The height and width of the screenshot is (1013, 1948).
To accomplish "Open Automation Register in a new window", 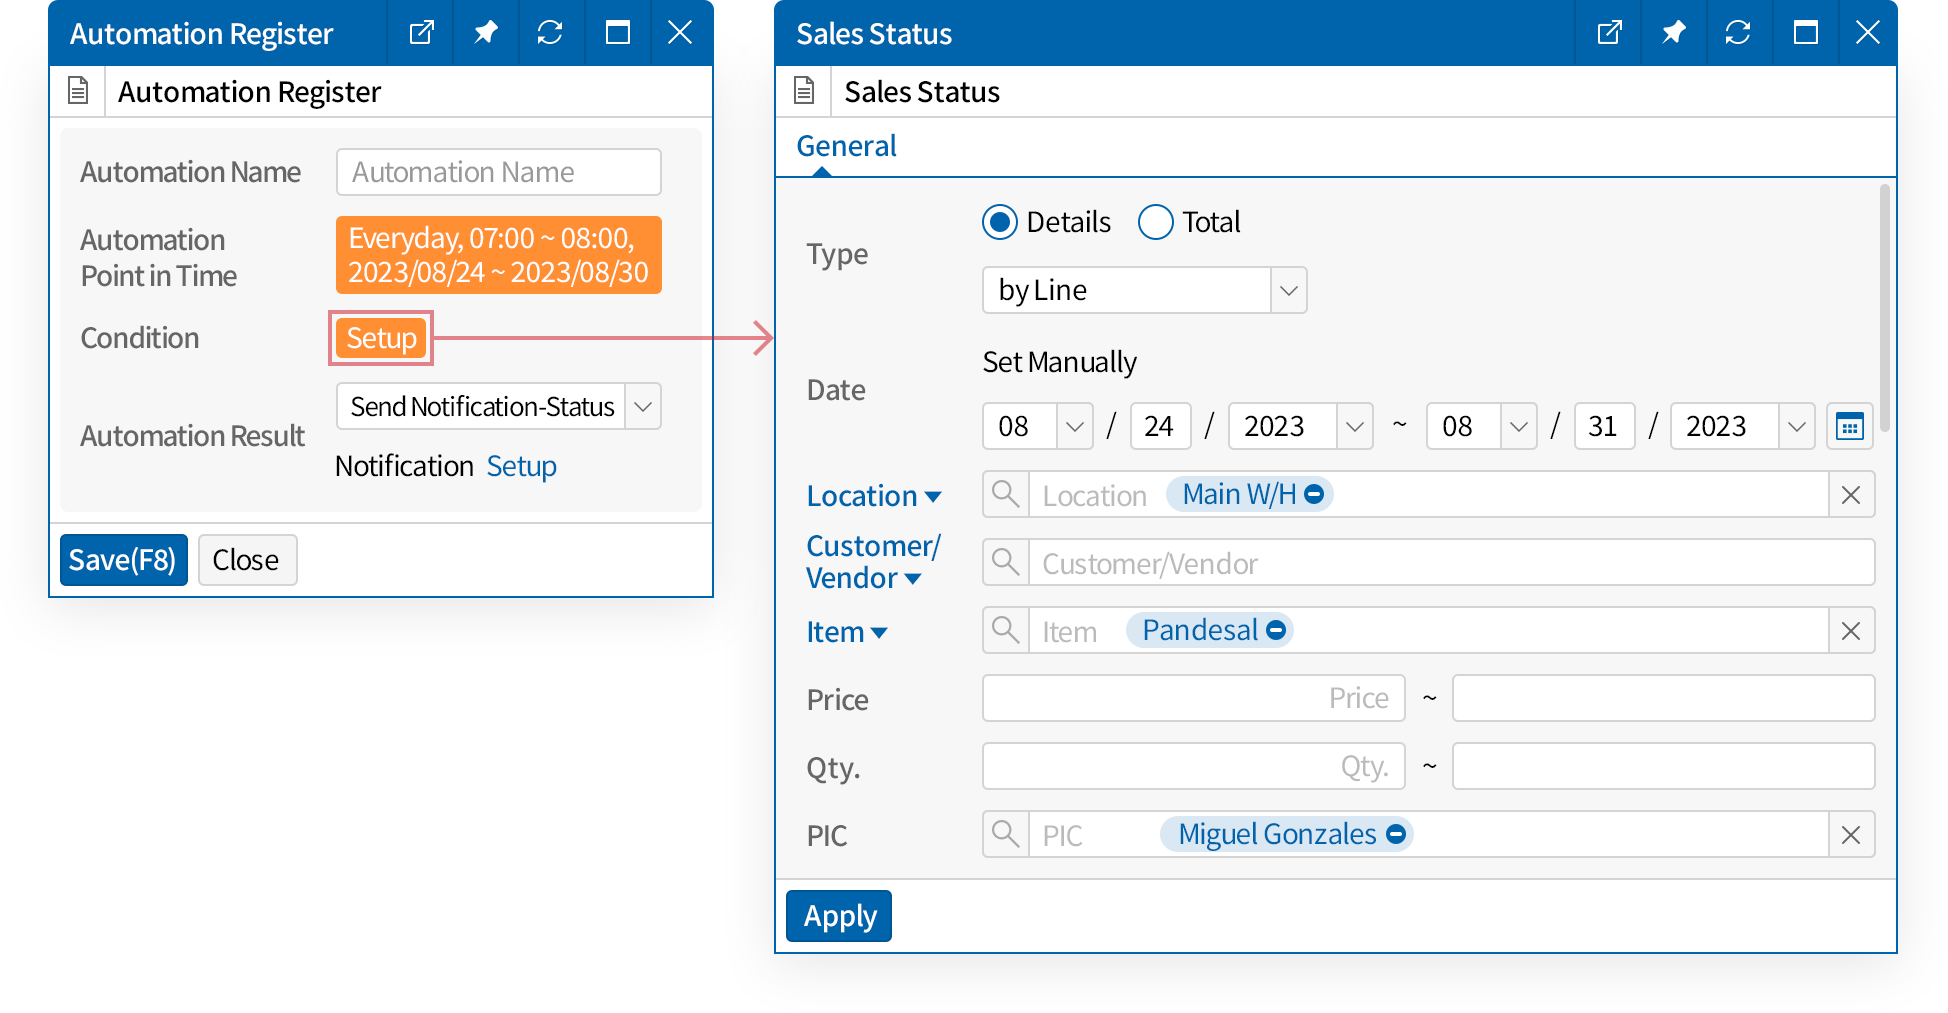I will pos(422,33).
